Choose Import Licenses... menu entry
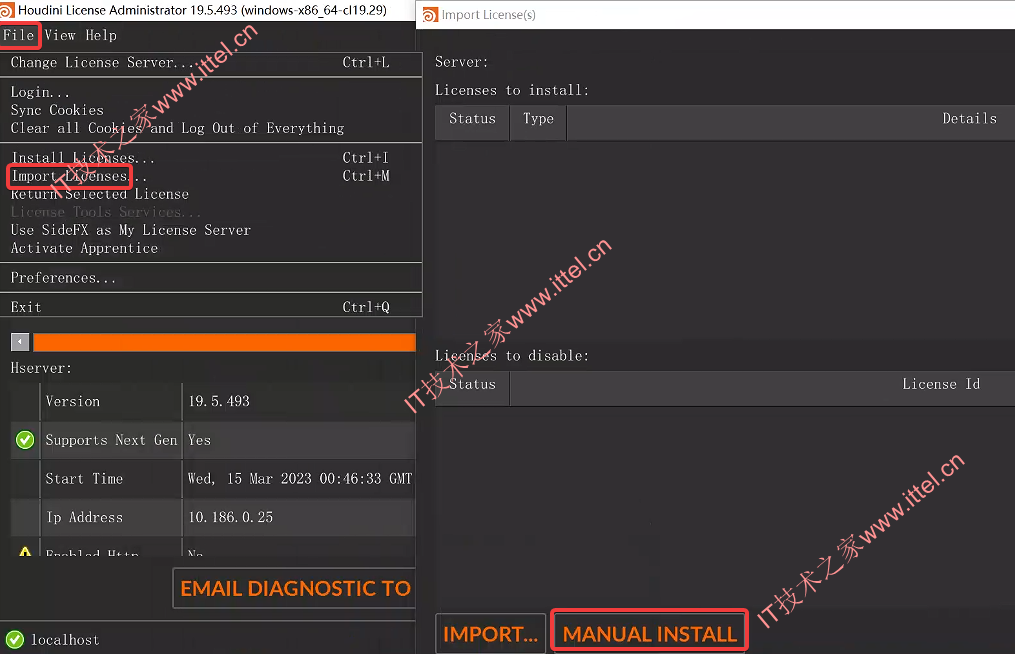Viewport: 1015px width, 654px height. coord(211,176)
